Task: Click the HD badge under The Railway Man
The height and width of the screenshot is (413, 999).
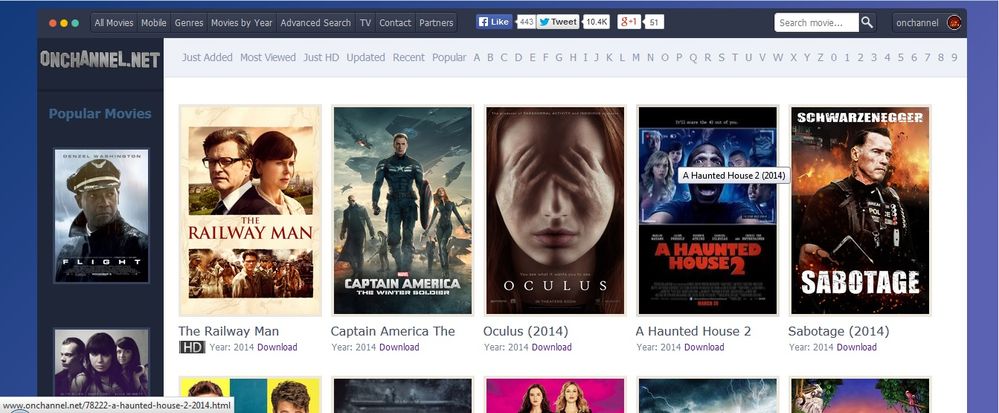Action: 192,347
